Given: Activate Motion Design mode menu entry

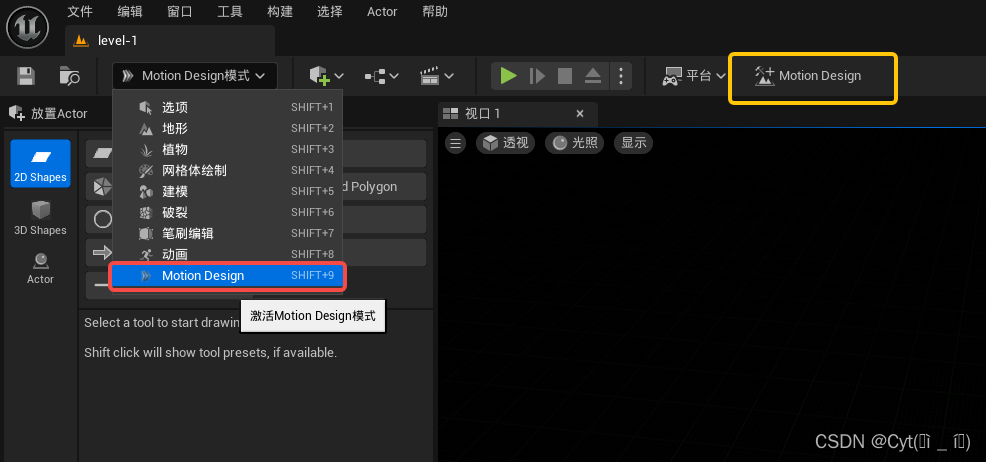Looking at the screenshot, I should click(227, 276).
